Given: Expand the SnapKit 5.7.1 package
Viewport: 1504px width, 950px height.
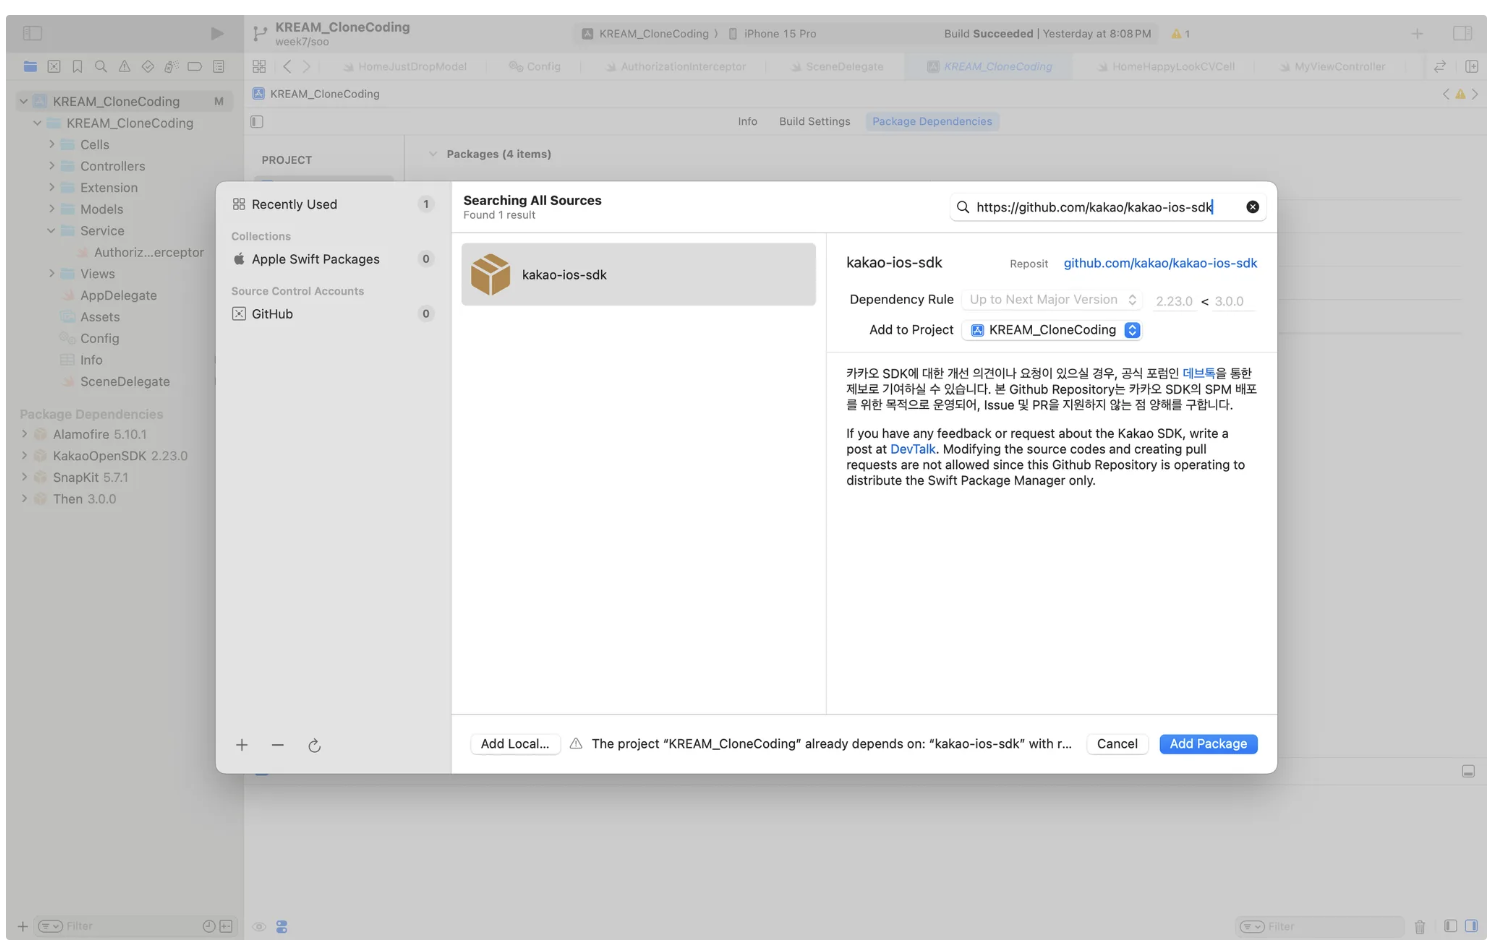Looking at the screenshot, I should pos(24,477).
